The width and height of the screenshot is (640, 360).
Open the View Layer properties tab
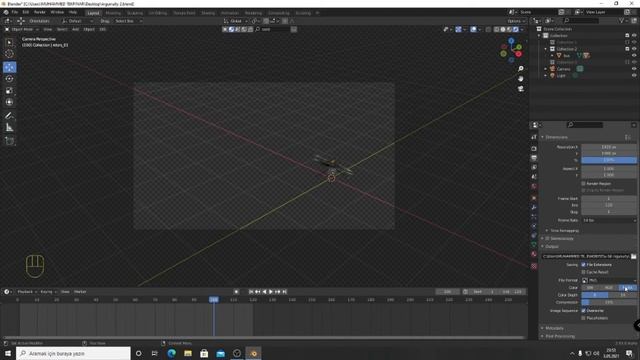point(534,167)
